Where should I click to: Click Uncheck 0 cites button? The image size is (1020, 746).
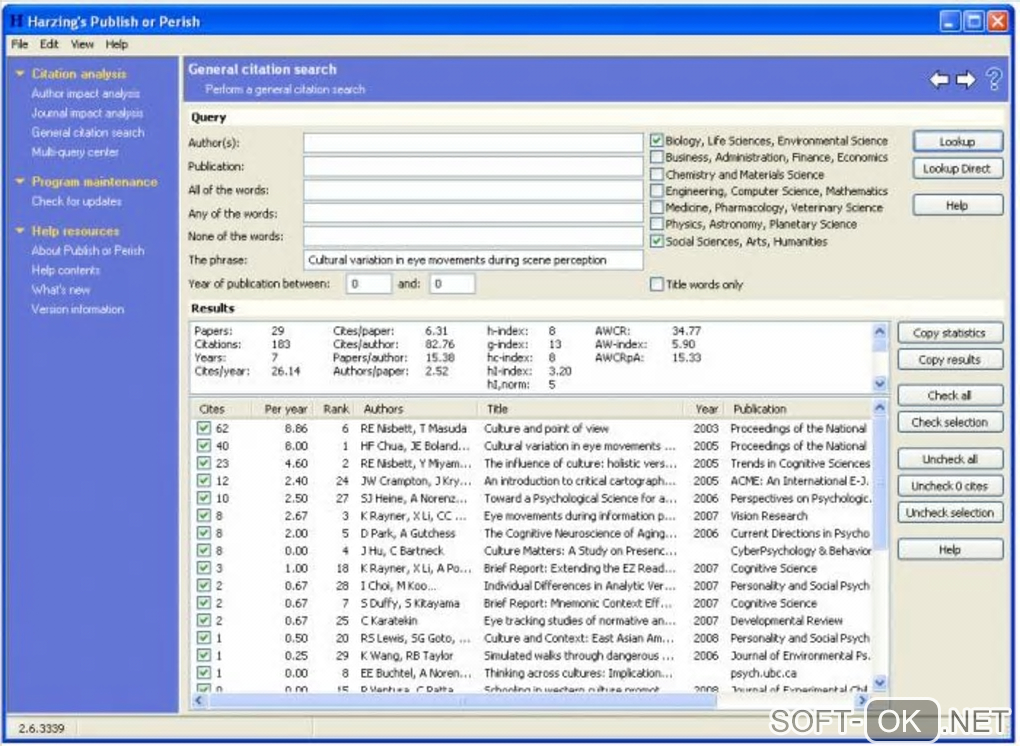(950, 486)
